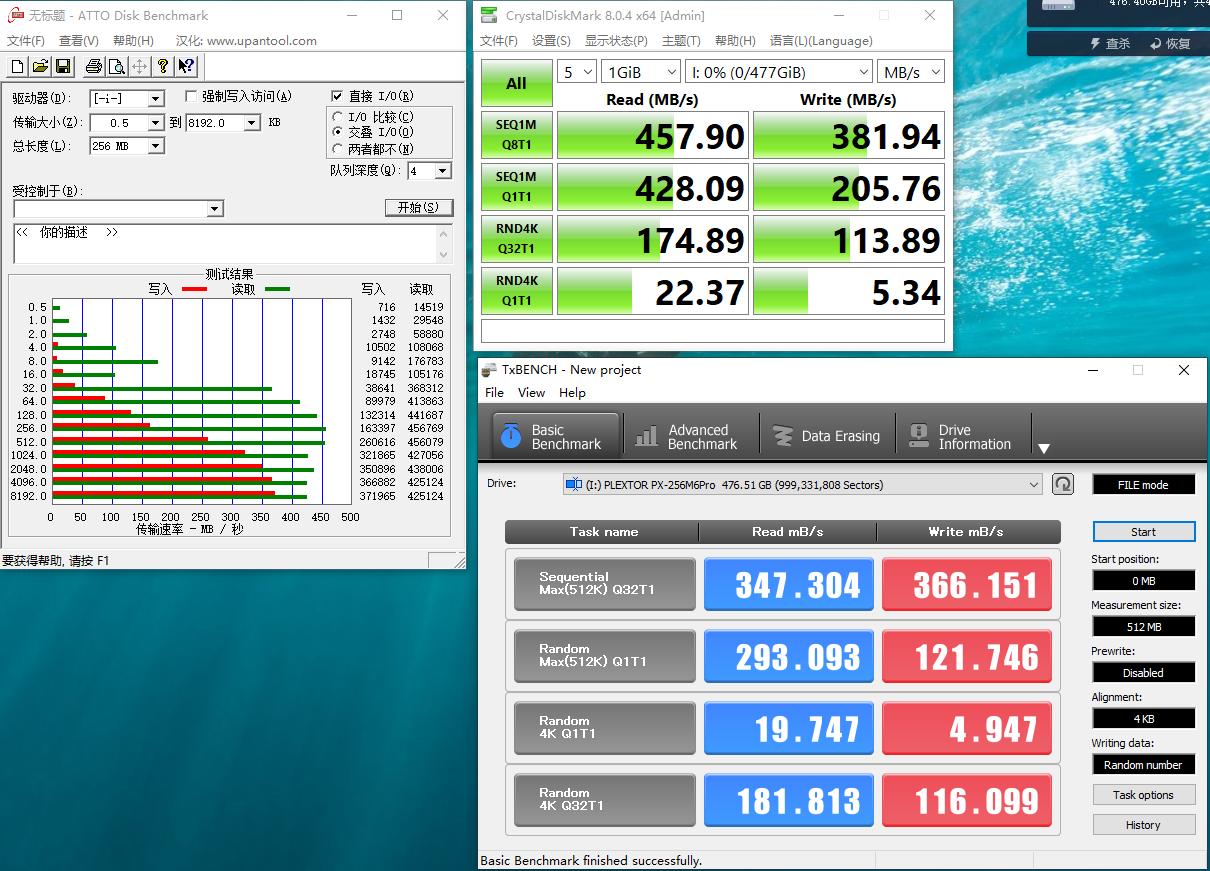Image resolution: width=1210 pixels, height=871 pixels.
Task: Open the 受控制于 dropdown in ATTO
Action: tap(214, 209)
